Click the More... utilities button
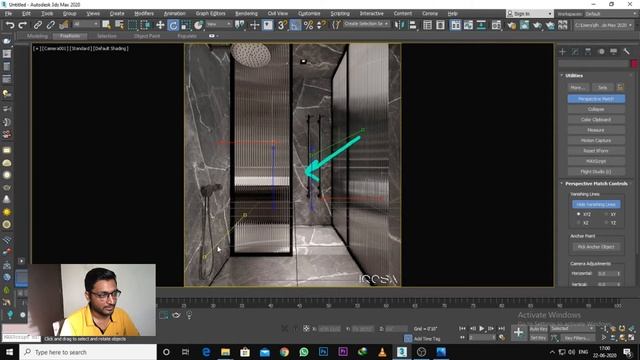This screenshot has width=640, height=360. pos(578,87)
